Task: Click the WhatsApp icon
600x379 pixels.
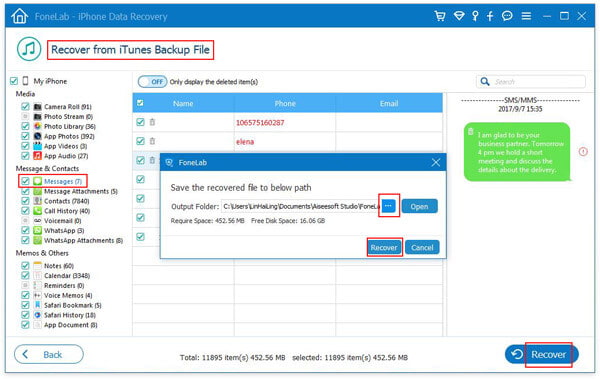Action: click(x=38, y=230)
